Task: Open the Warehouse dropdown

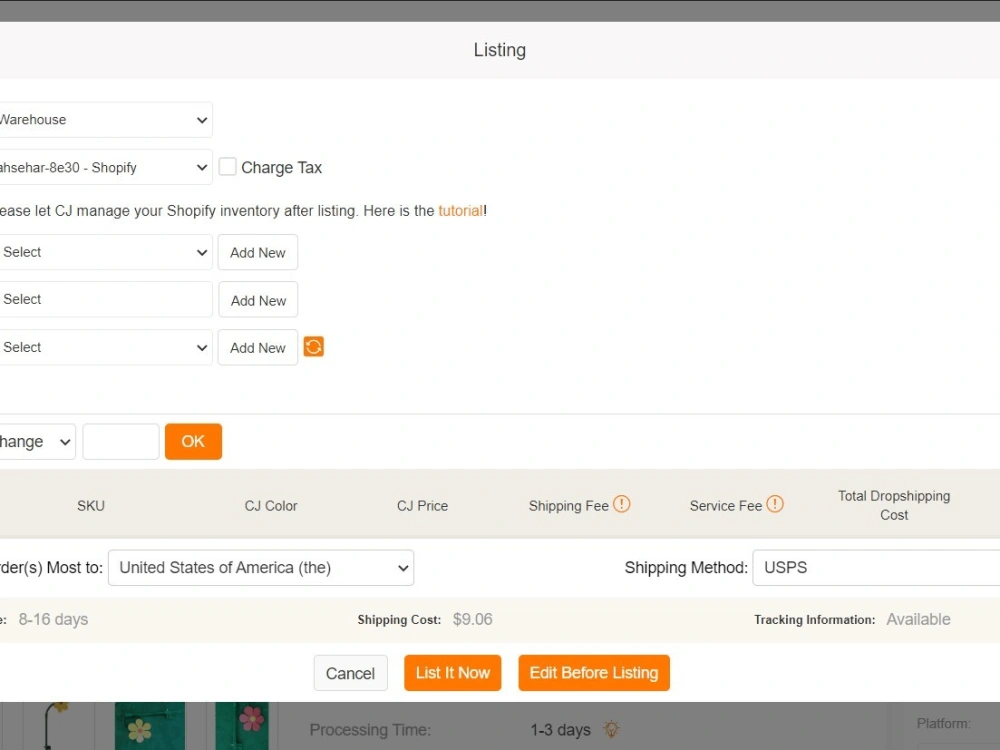Action: pos(104,120)
